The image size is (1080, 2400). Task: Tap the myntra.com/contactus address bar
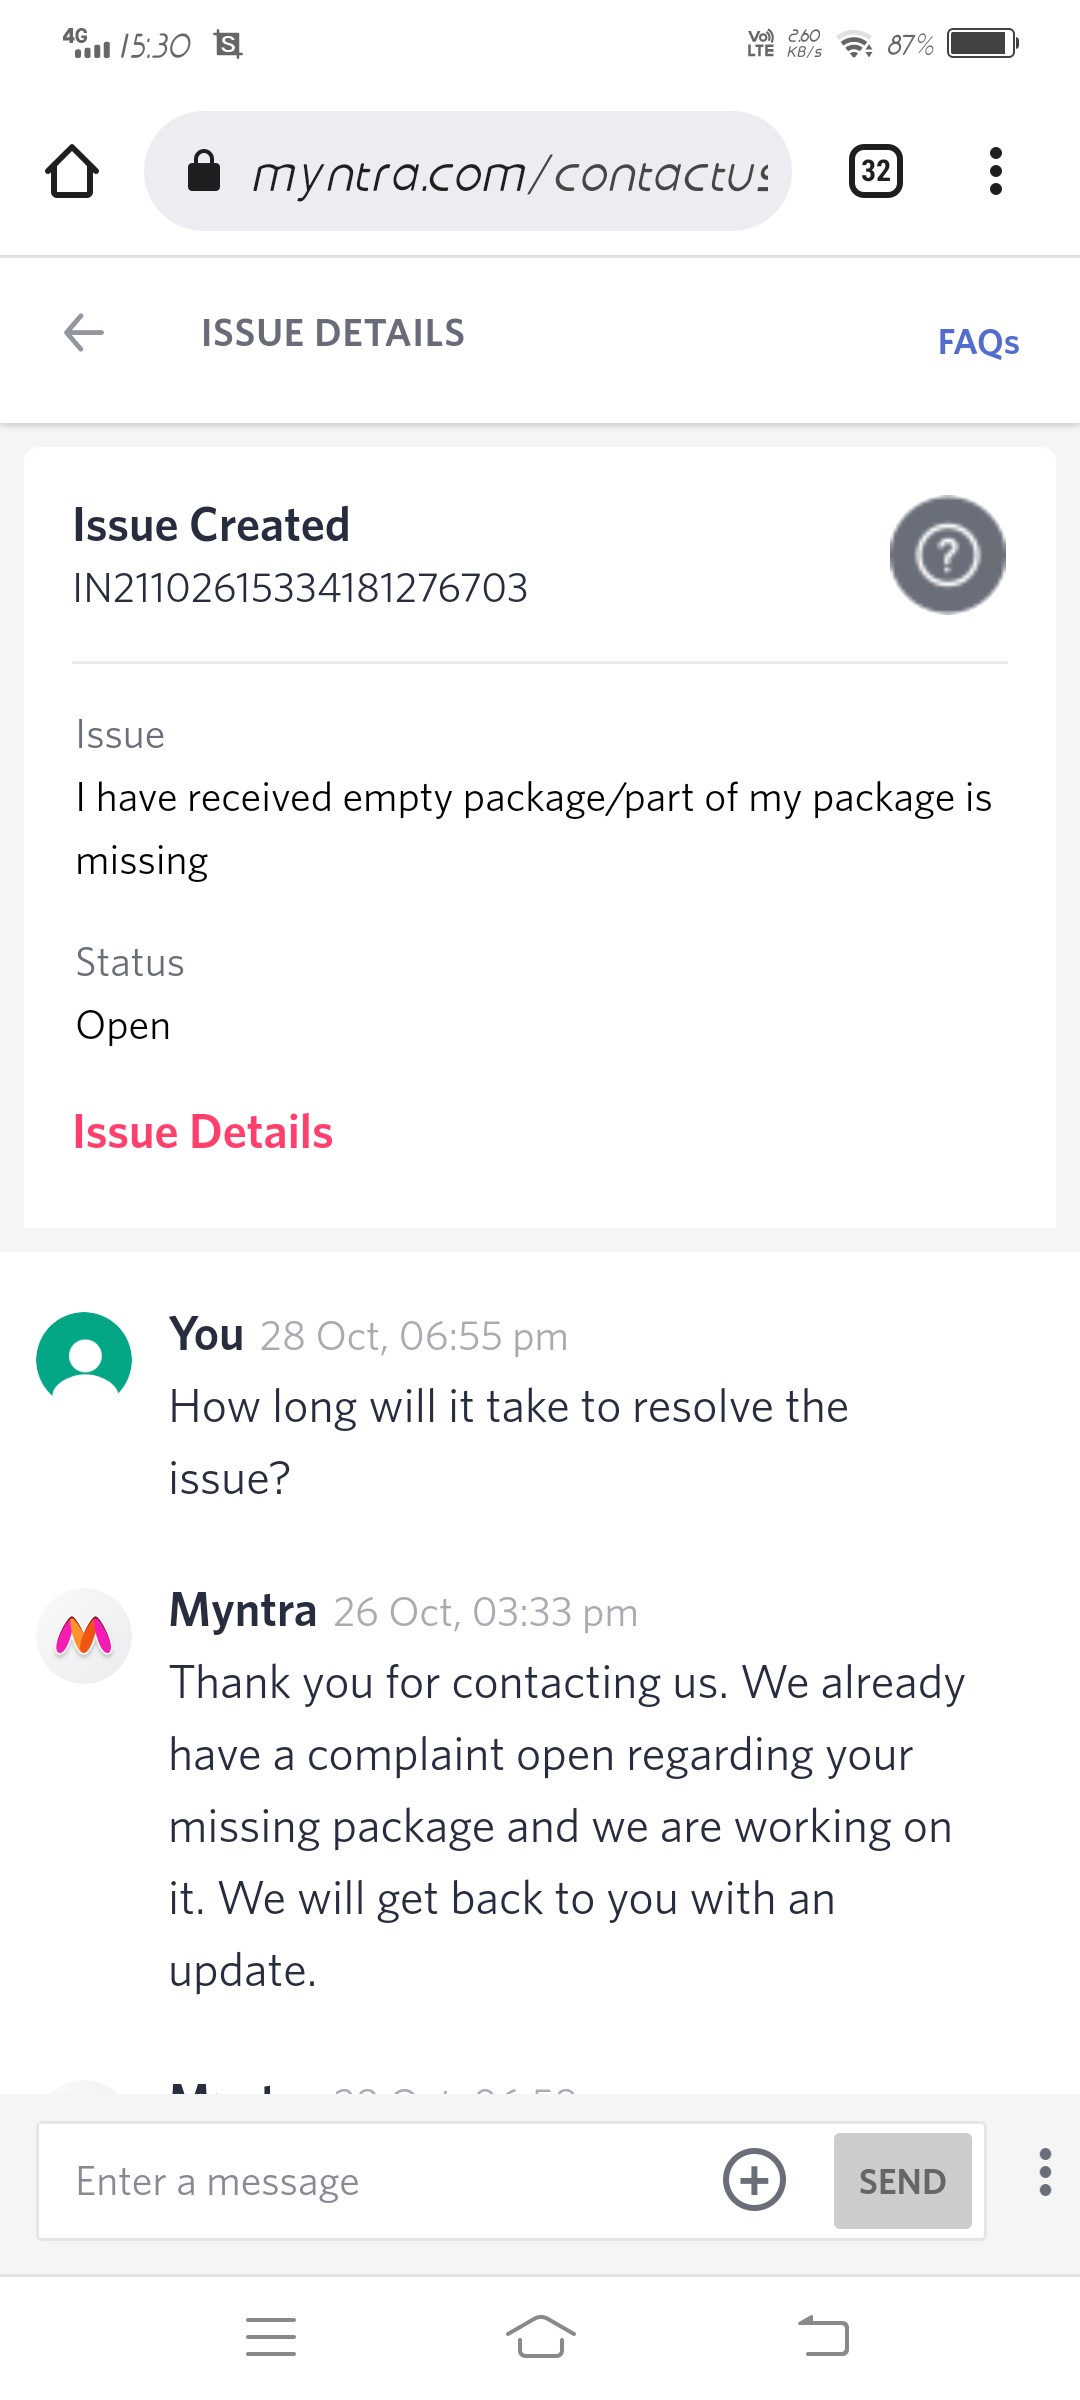tap(510, 172)
